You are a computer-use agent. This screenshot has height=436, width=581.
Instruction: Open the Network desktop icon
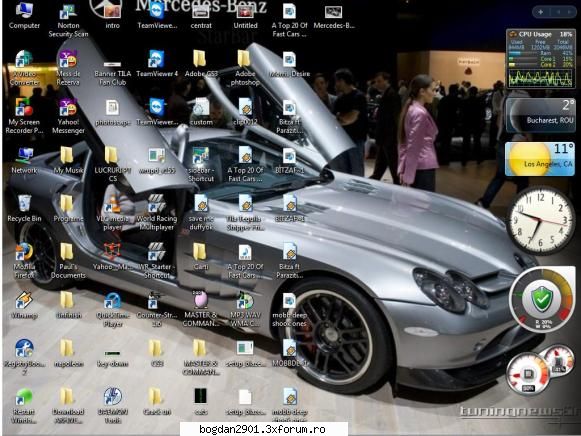(x=24, y=160)
